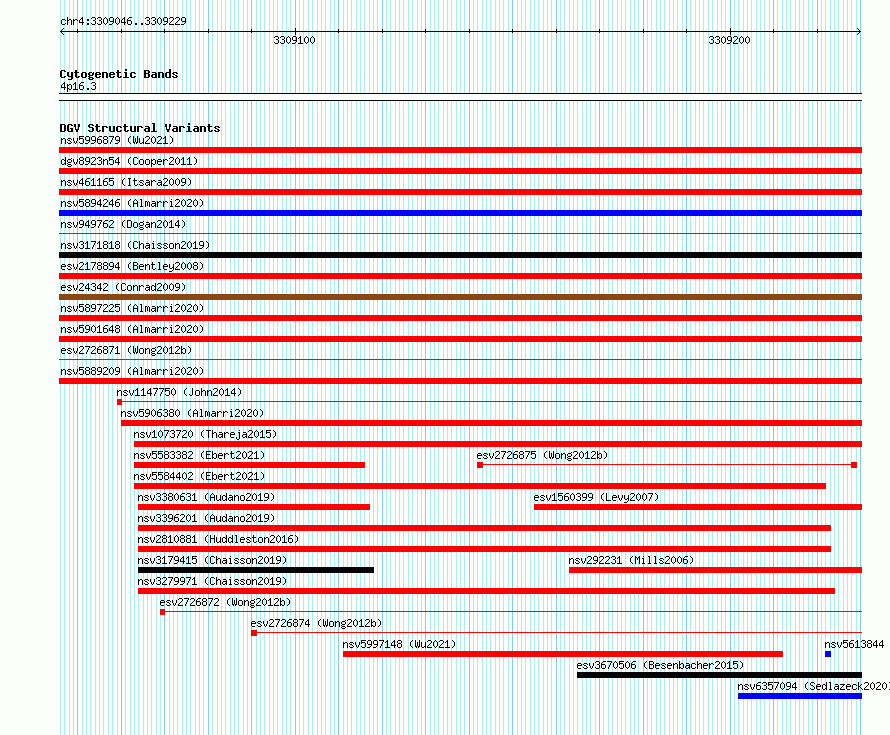
Task: Open nsv5584402 (Ebert2021) label
Action: tap(199, 476)
